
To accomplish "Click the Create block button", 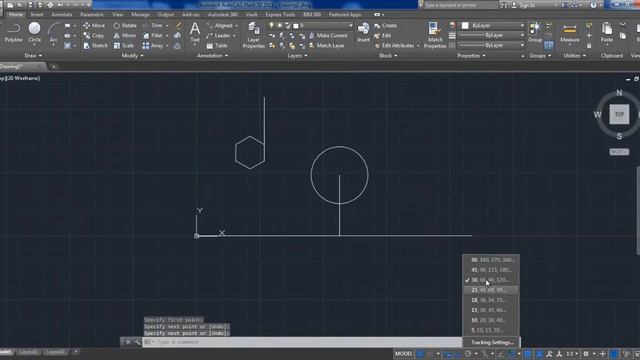I will (385, 25).
